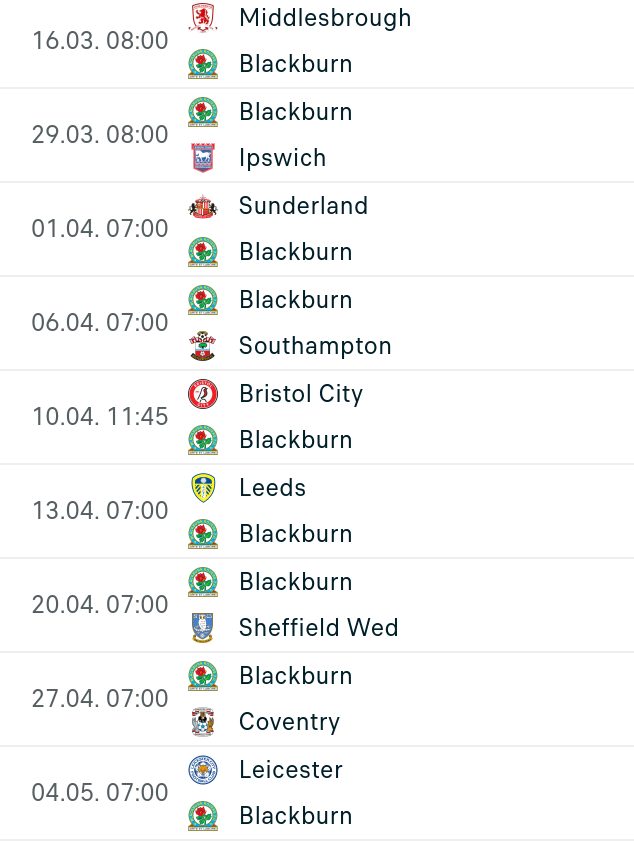Click the Ipswich club crest icon
The height and width of the screenshot is (842, 634).
coord(203,158)
